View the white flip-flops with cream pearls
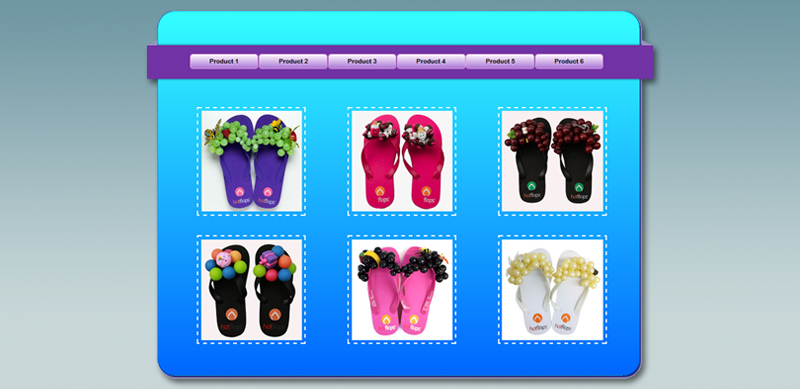Viewport: 800px width, 389px height. pos(553,289)
